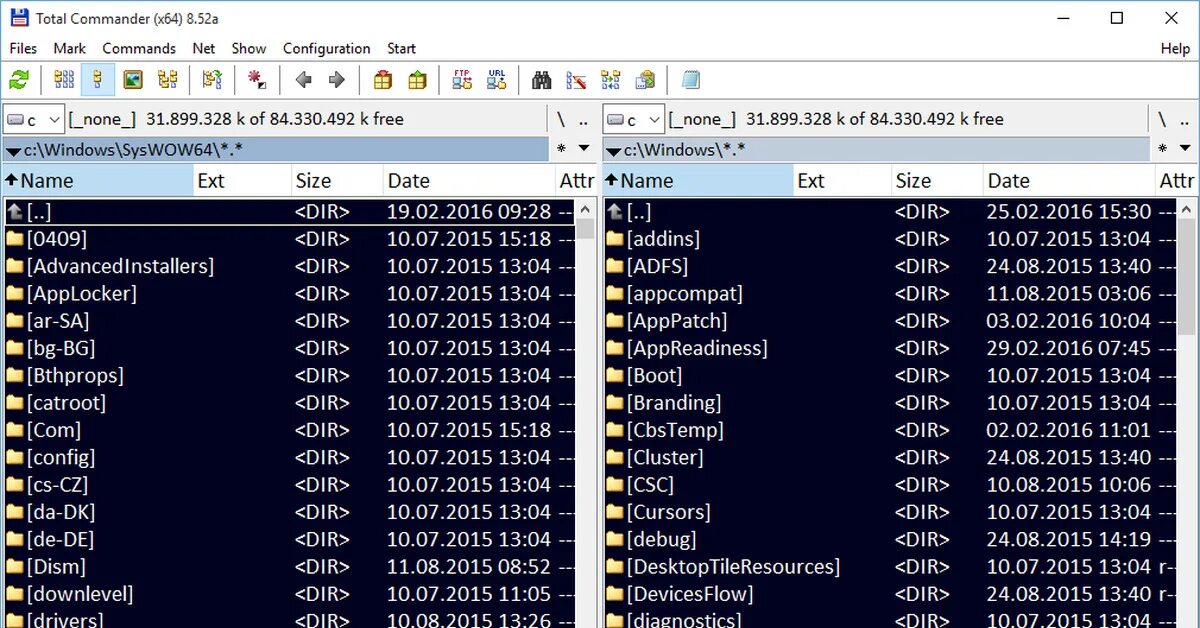Screen dimensions: 1200x628
Task: Show directory tree view icon
Action: (167, 80)
